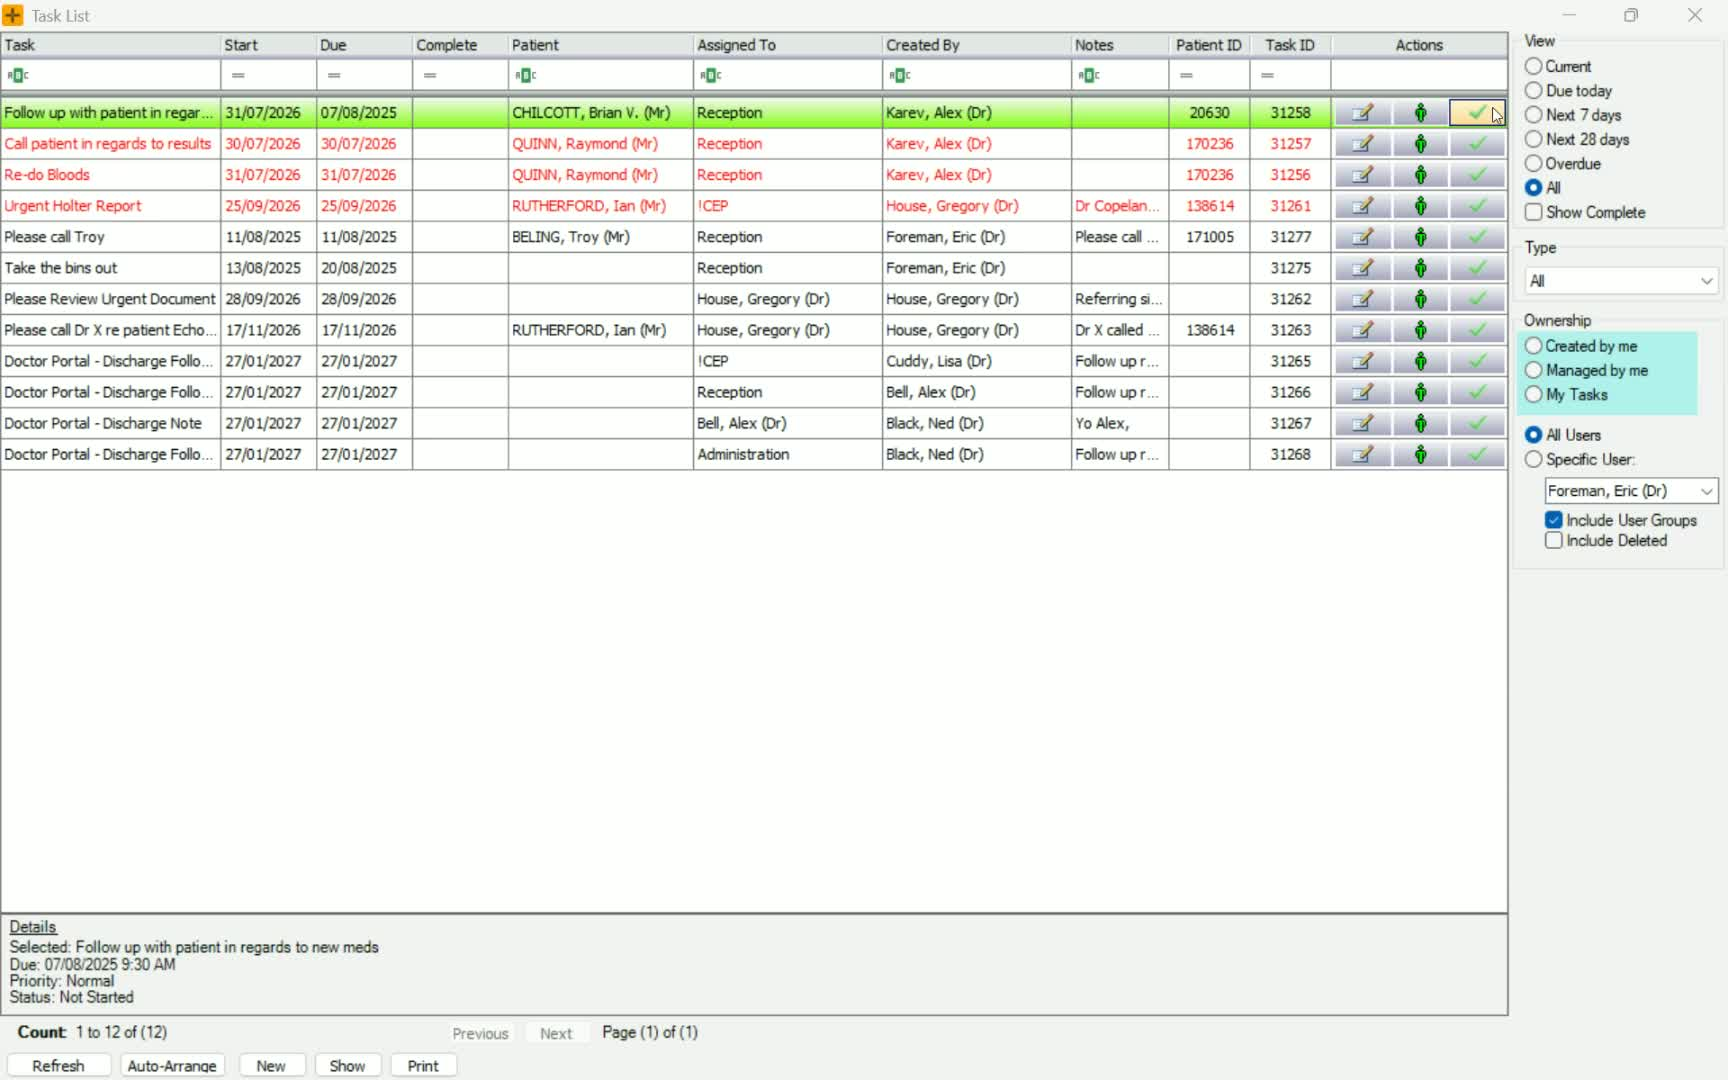This screenshot has width=1728, height=1080.
Task: Click the filter icon in Assigned To column
Action: pyautogui.click(x=711, y=75)
